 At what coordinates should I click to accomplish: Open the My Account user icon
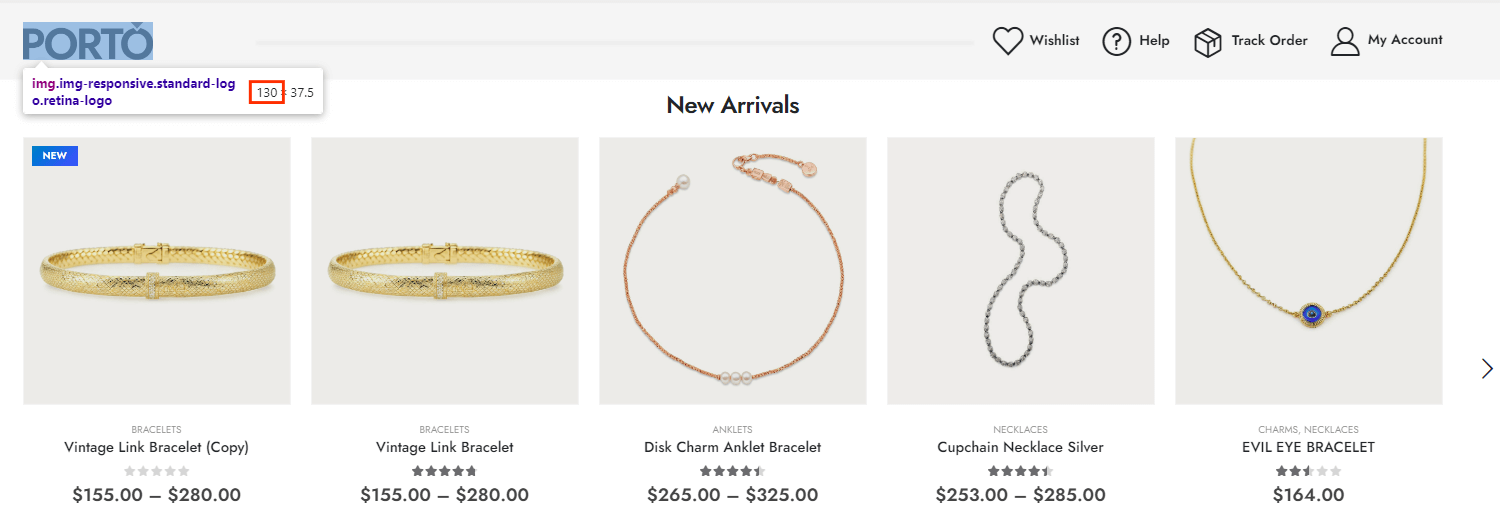tap(1345, 41)
